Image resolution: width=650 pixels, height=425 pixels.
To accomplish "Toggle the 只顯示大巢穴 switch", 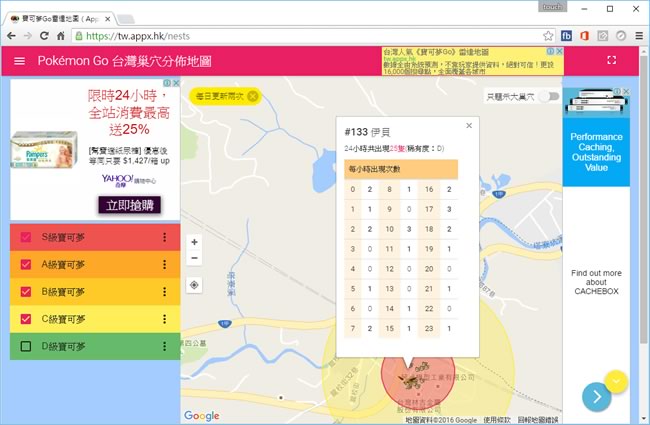I will pyautogui.click(x=550, y=97).
